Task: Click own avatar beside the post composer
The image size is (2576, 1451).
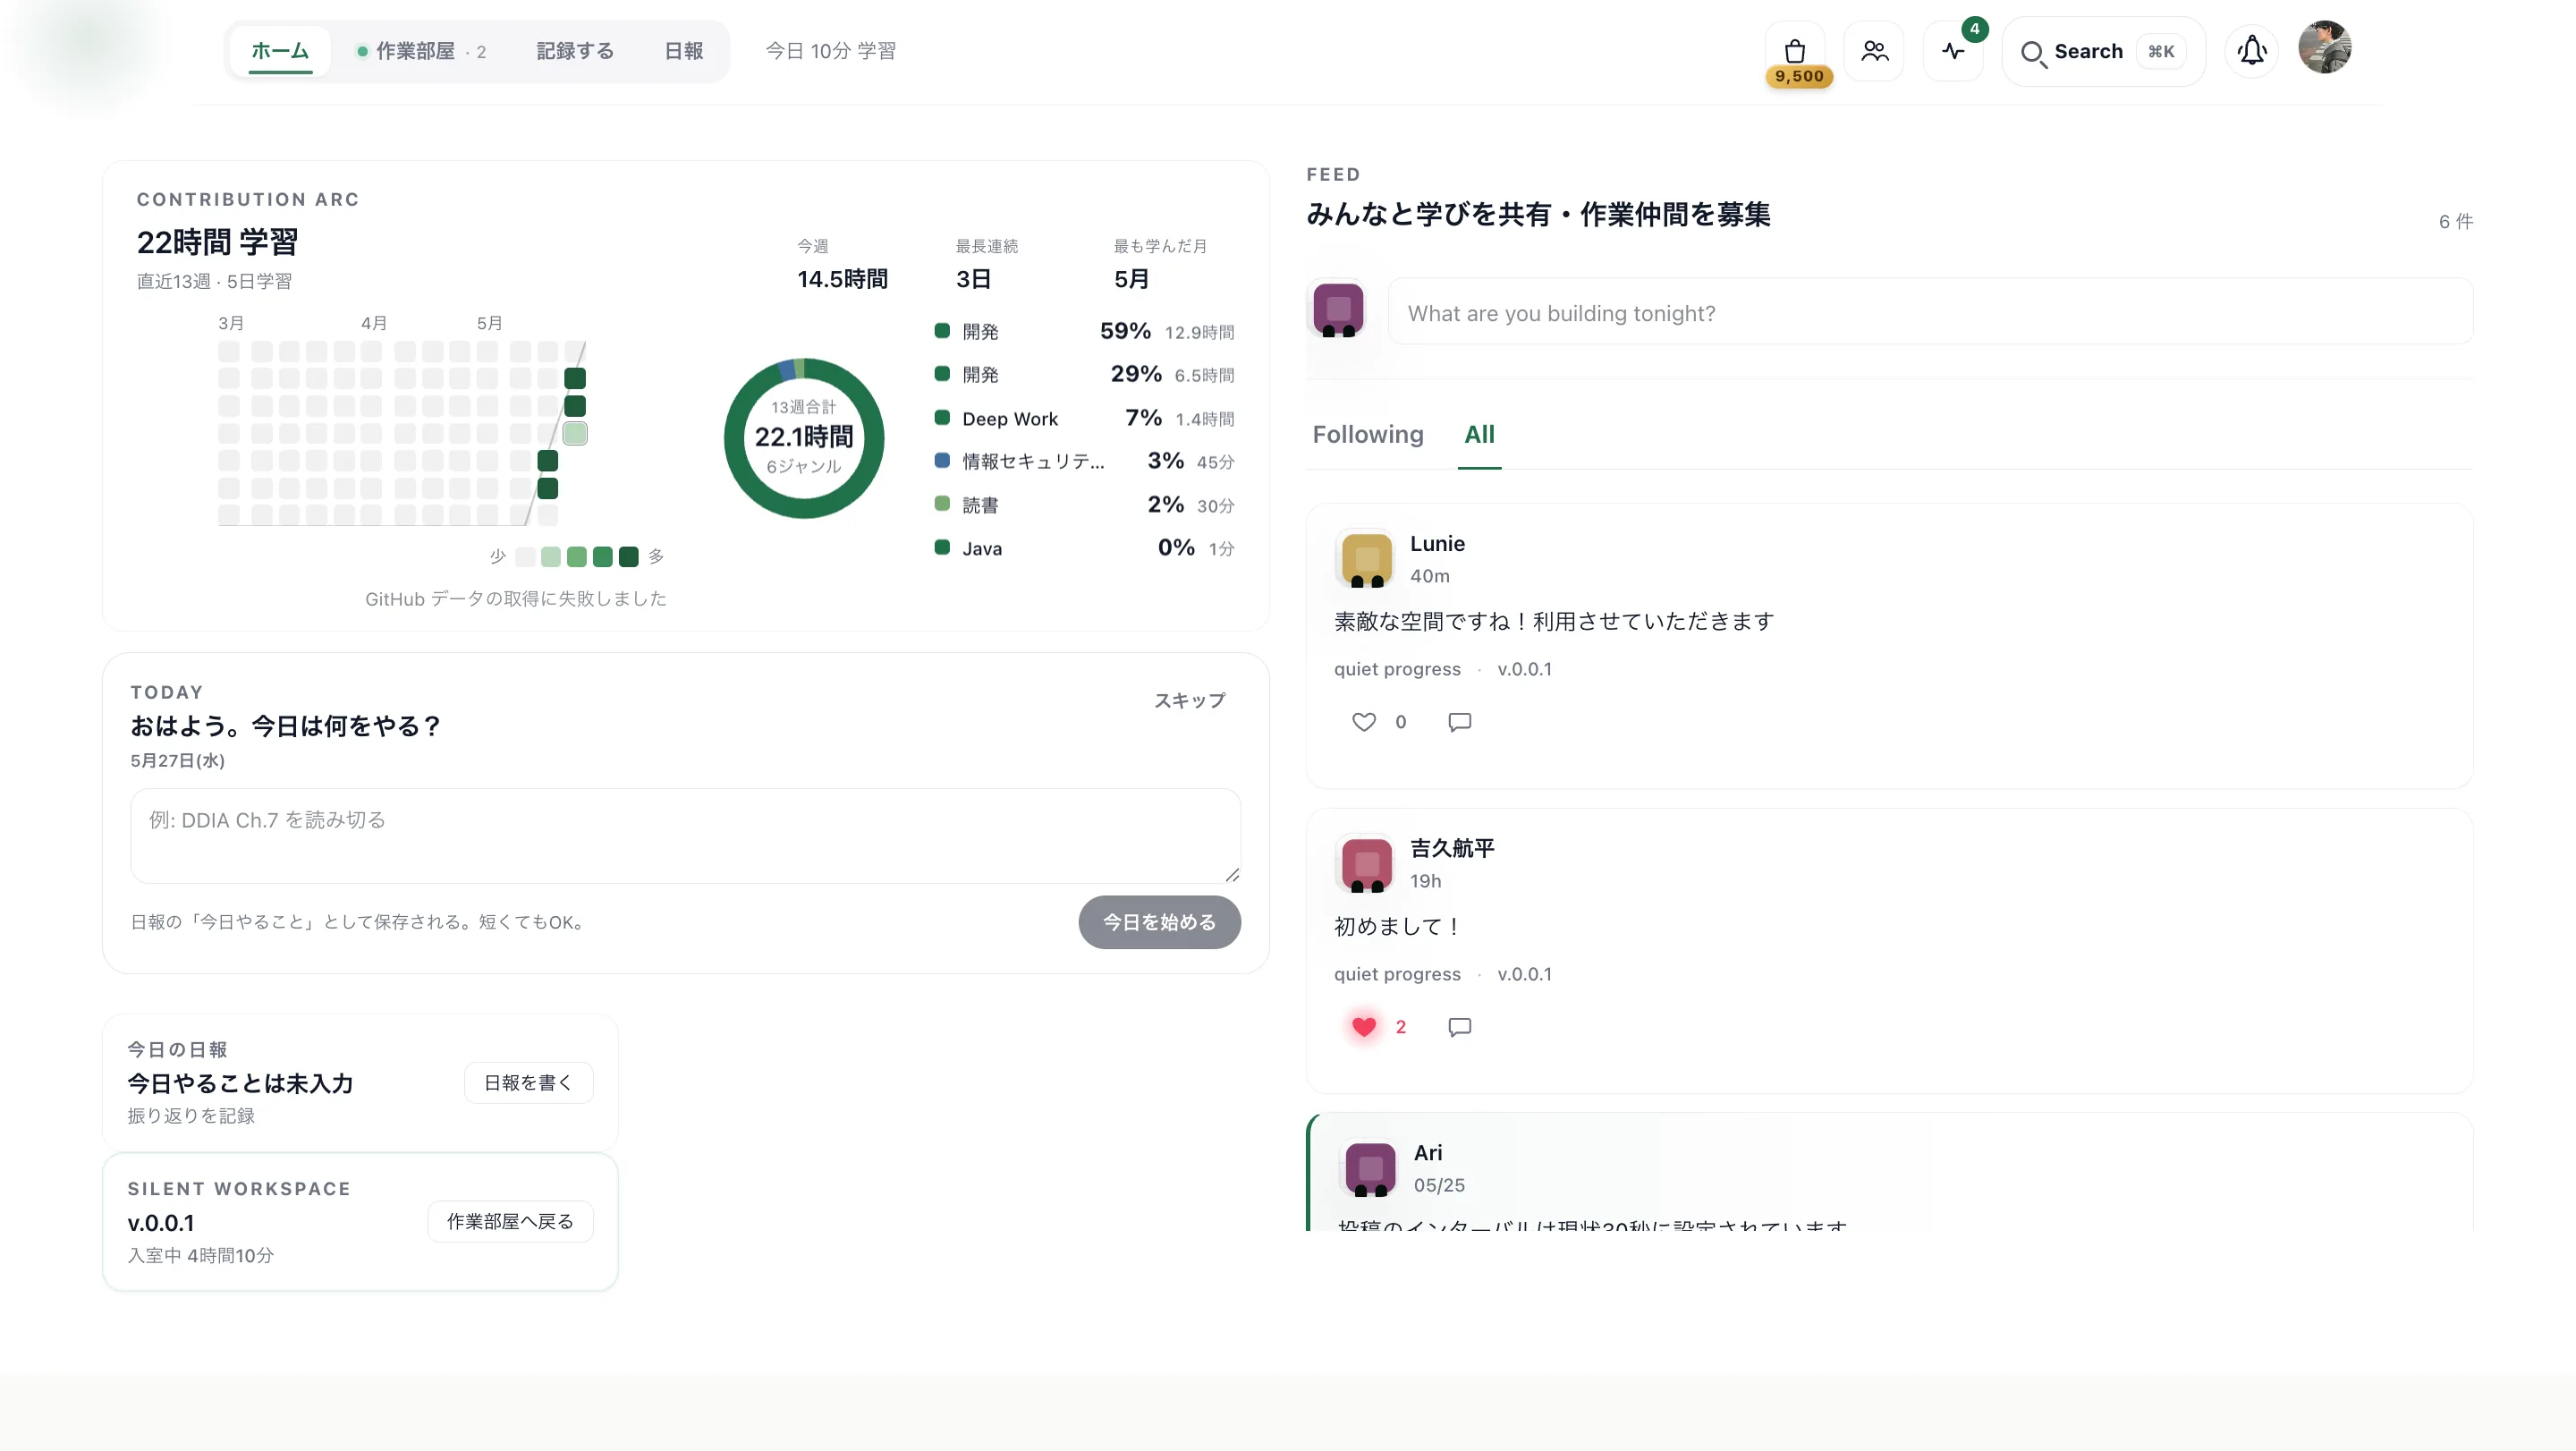Action: coord(1338,309)
